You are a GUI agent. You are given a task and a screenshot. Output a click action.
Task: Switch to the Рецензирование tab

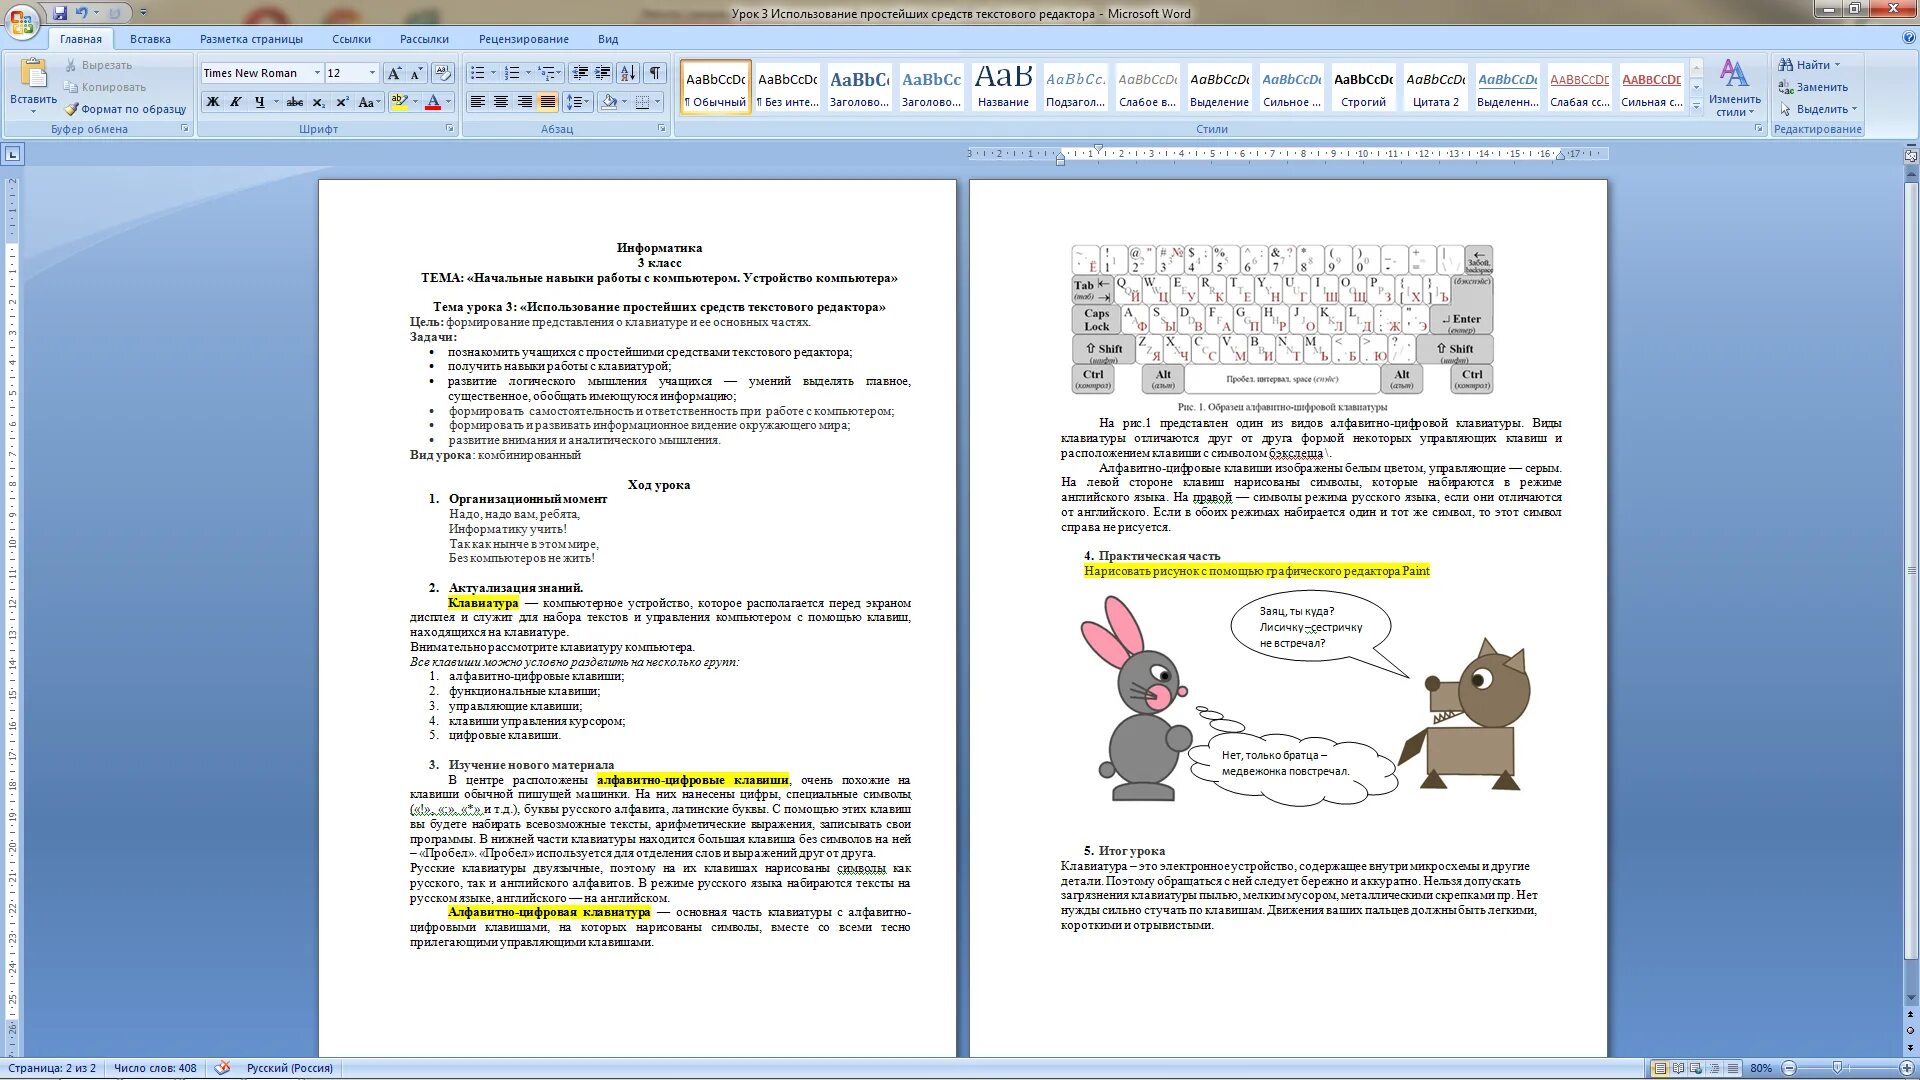click(x=523, y=39)
